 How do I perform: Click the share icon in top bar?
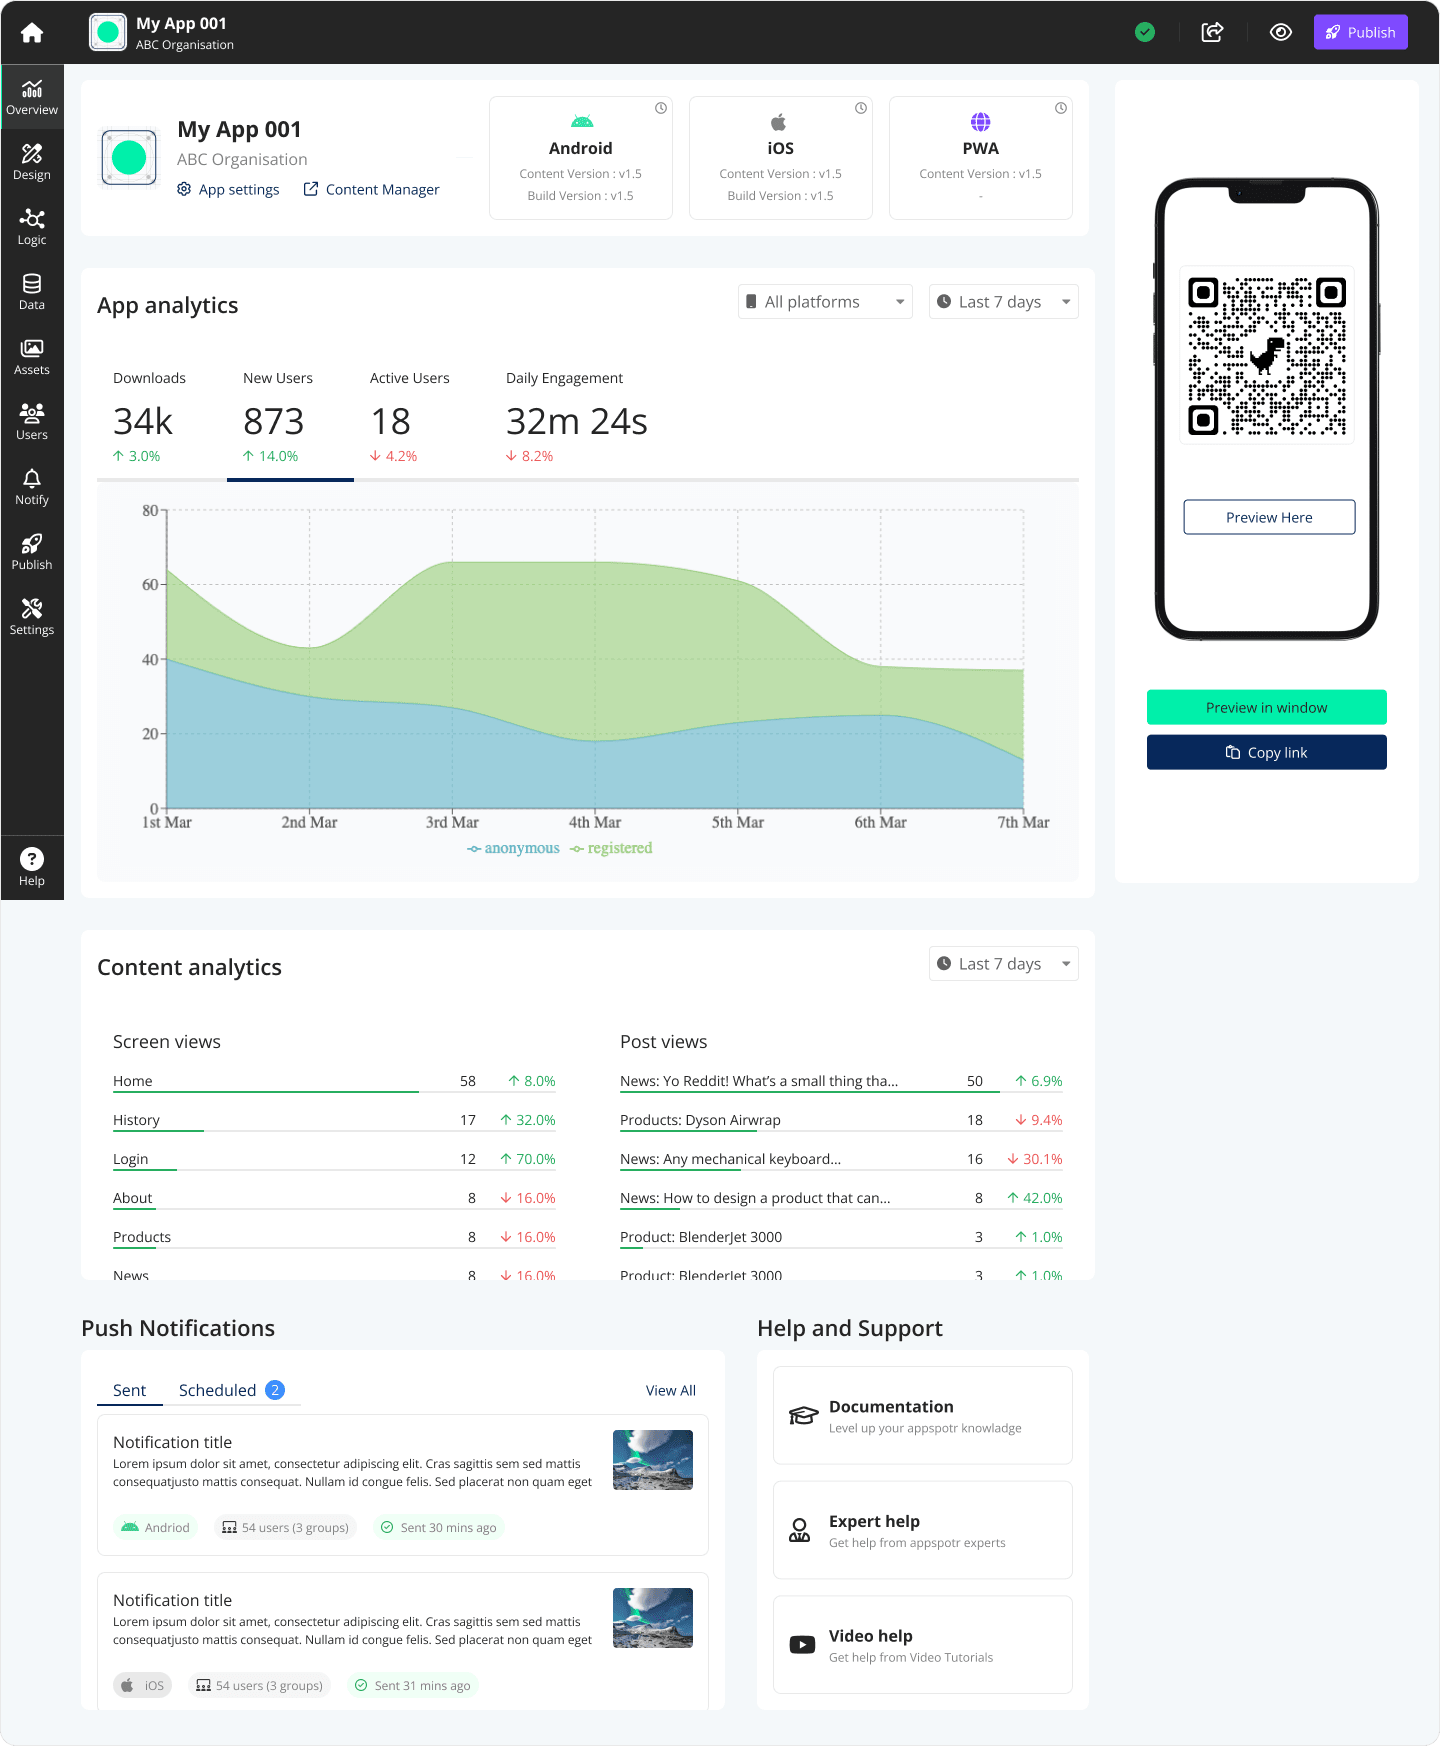coord(1212,32)
